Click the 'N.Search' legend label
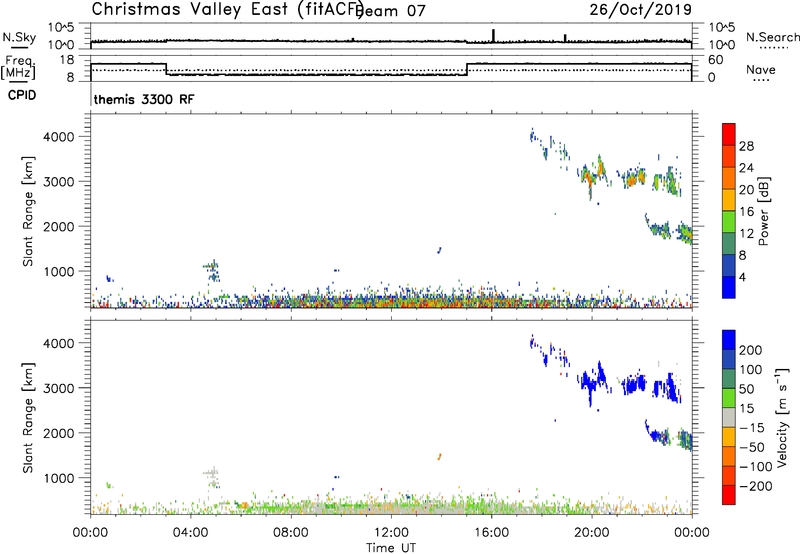800x554 pixels. 772,37
